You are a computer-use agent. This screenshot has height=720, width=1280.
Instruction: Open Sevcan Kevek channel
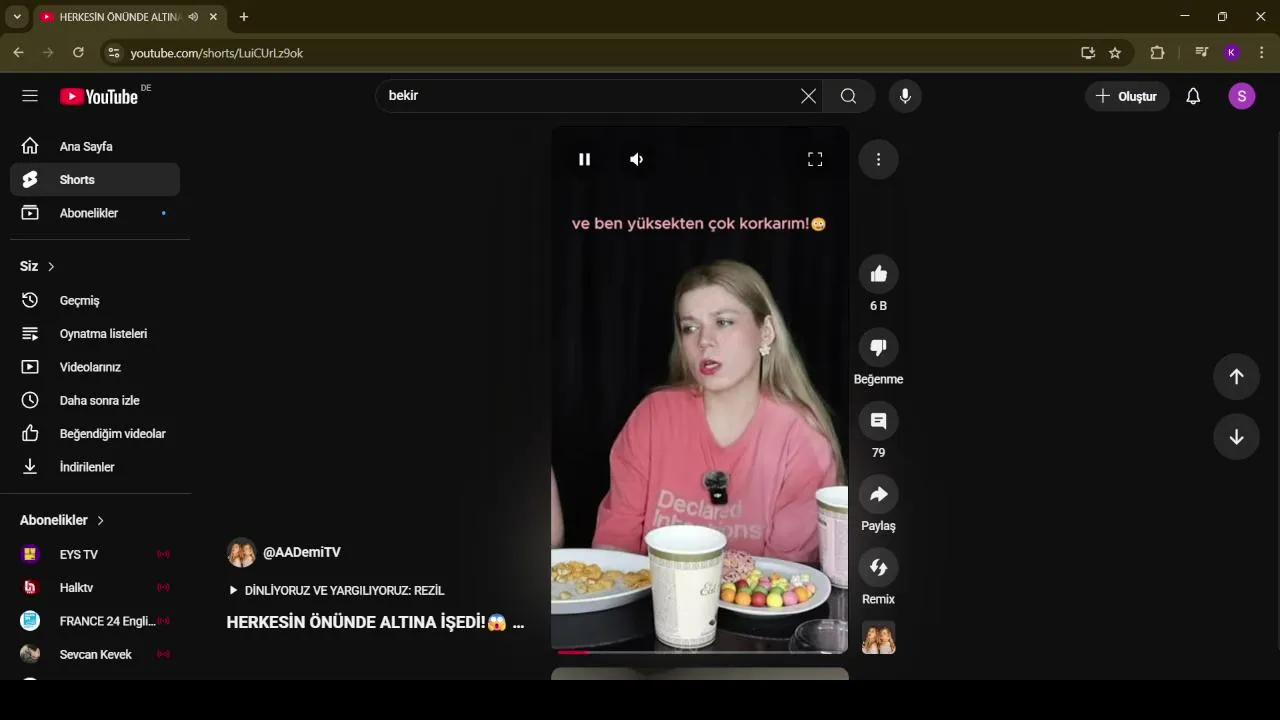pyautogui.click(x=95, y=654)
